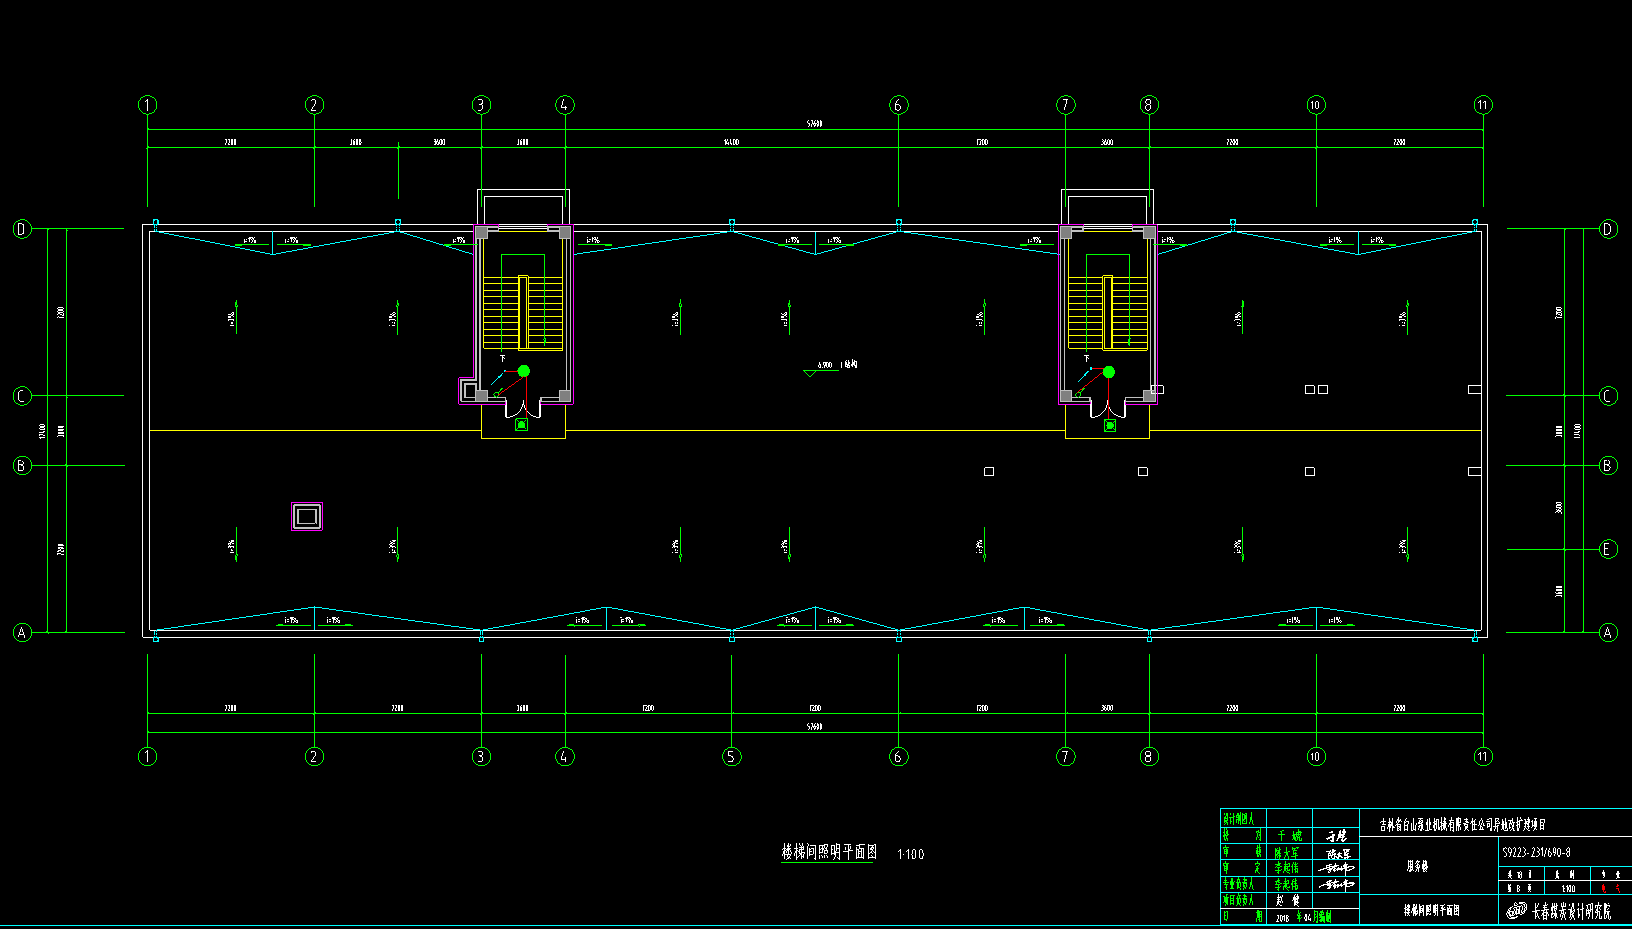The width and height of the screenshot is (1632, 929).
Task: Select the bottom overall dimension 57600
Action: pos(815,727)
